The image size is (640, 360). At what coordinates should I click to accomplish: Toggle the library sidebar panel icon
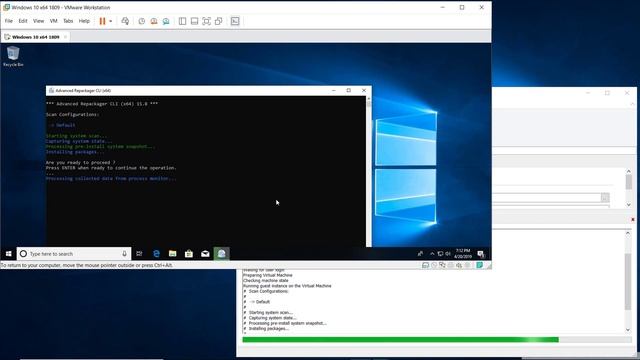pyautogui.click(x=182, y=21)
